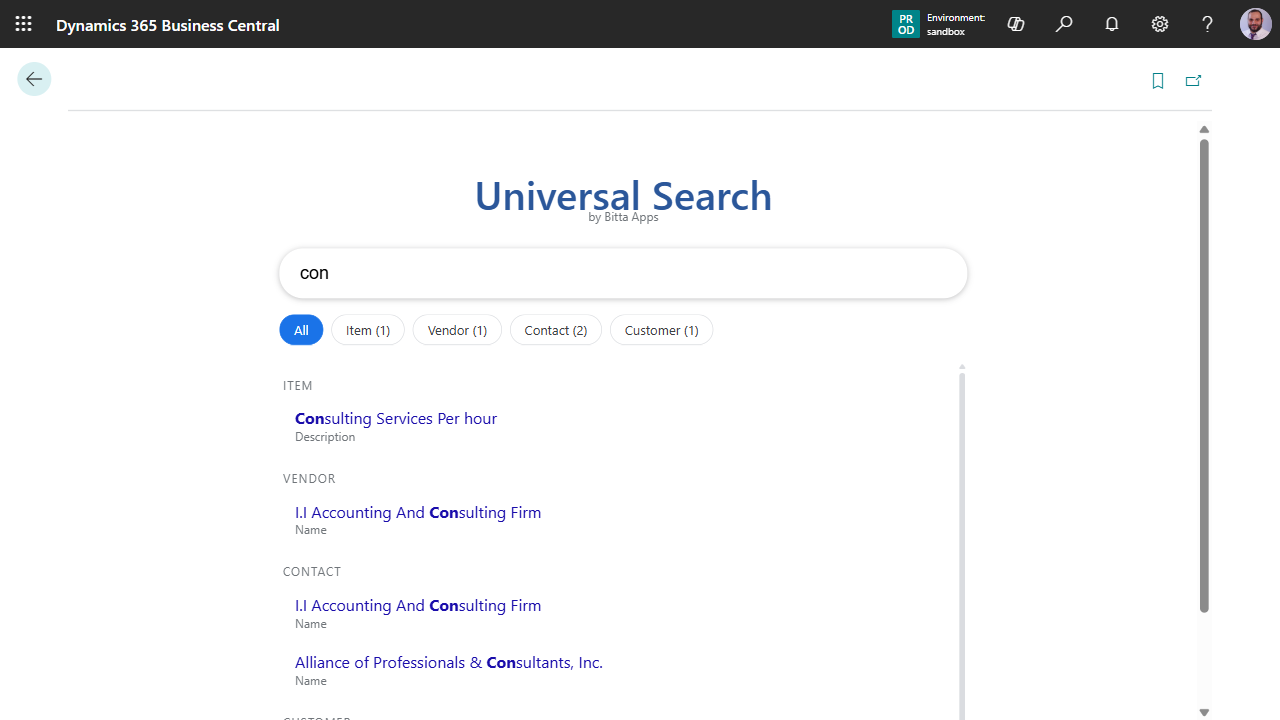1280x720 pixels.
Task: Open the Settings gear menu
Action: coord(1160,24)
